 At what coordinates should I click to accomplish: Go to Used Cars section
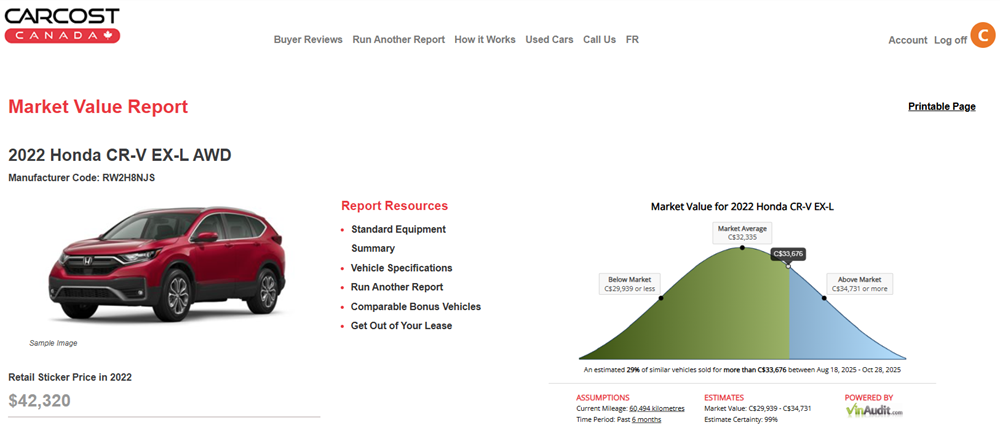point(549,40)
